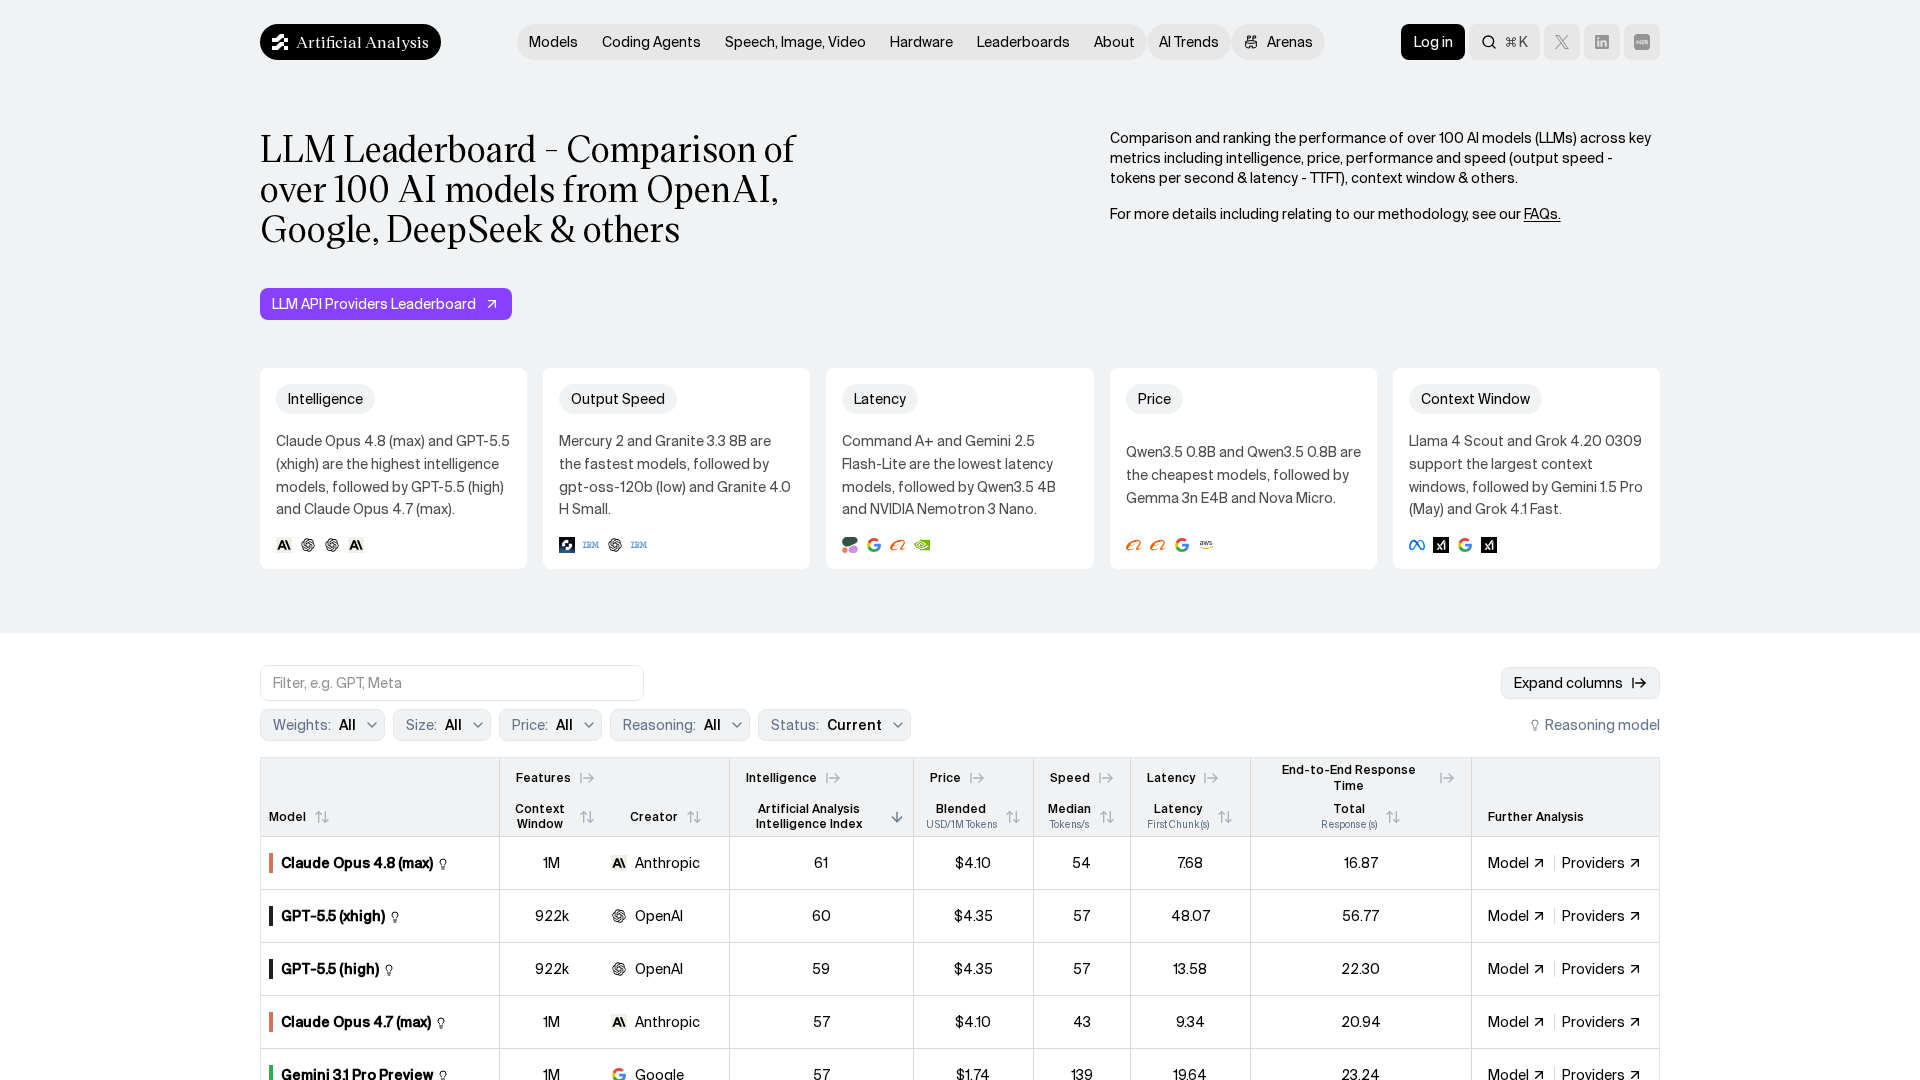
Task: Click the Log in button
Action: point(1432,42)
